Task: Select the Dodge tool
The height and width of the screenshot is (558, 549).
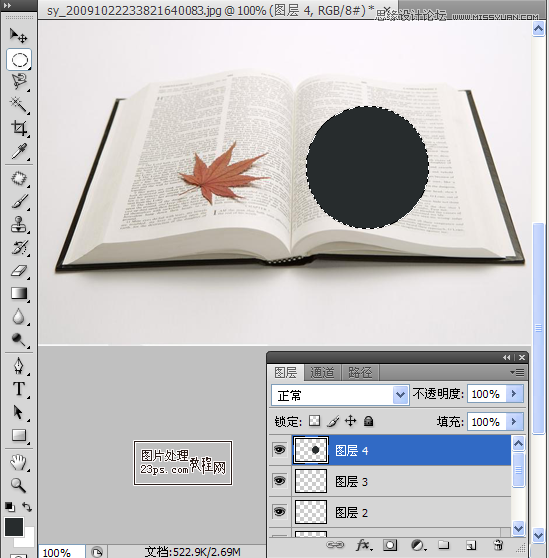Action: click(x=19, y=340)
